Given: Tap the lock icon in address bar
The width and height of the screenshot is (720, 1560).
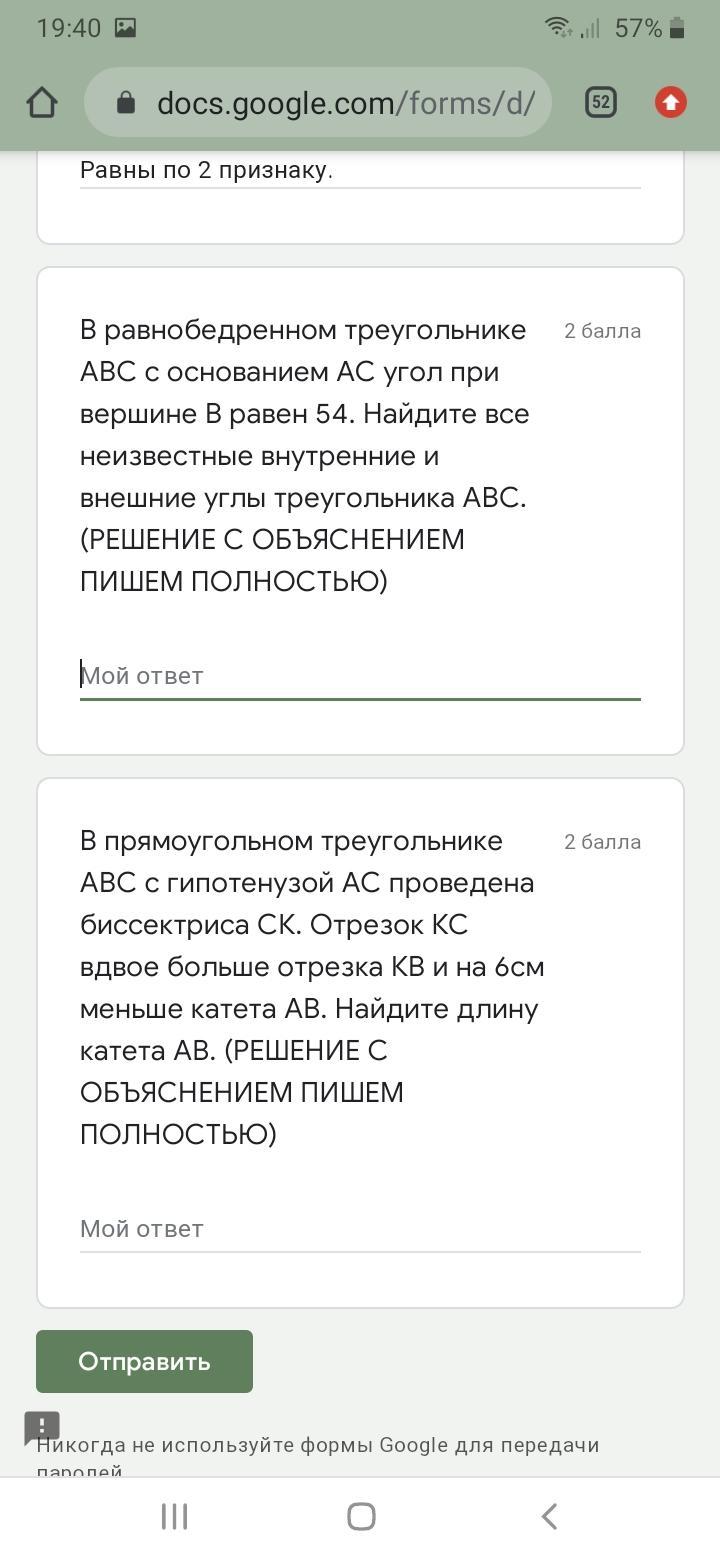Looking at the screenshot, I should point(126,102).
